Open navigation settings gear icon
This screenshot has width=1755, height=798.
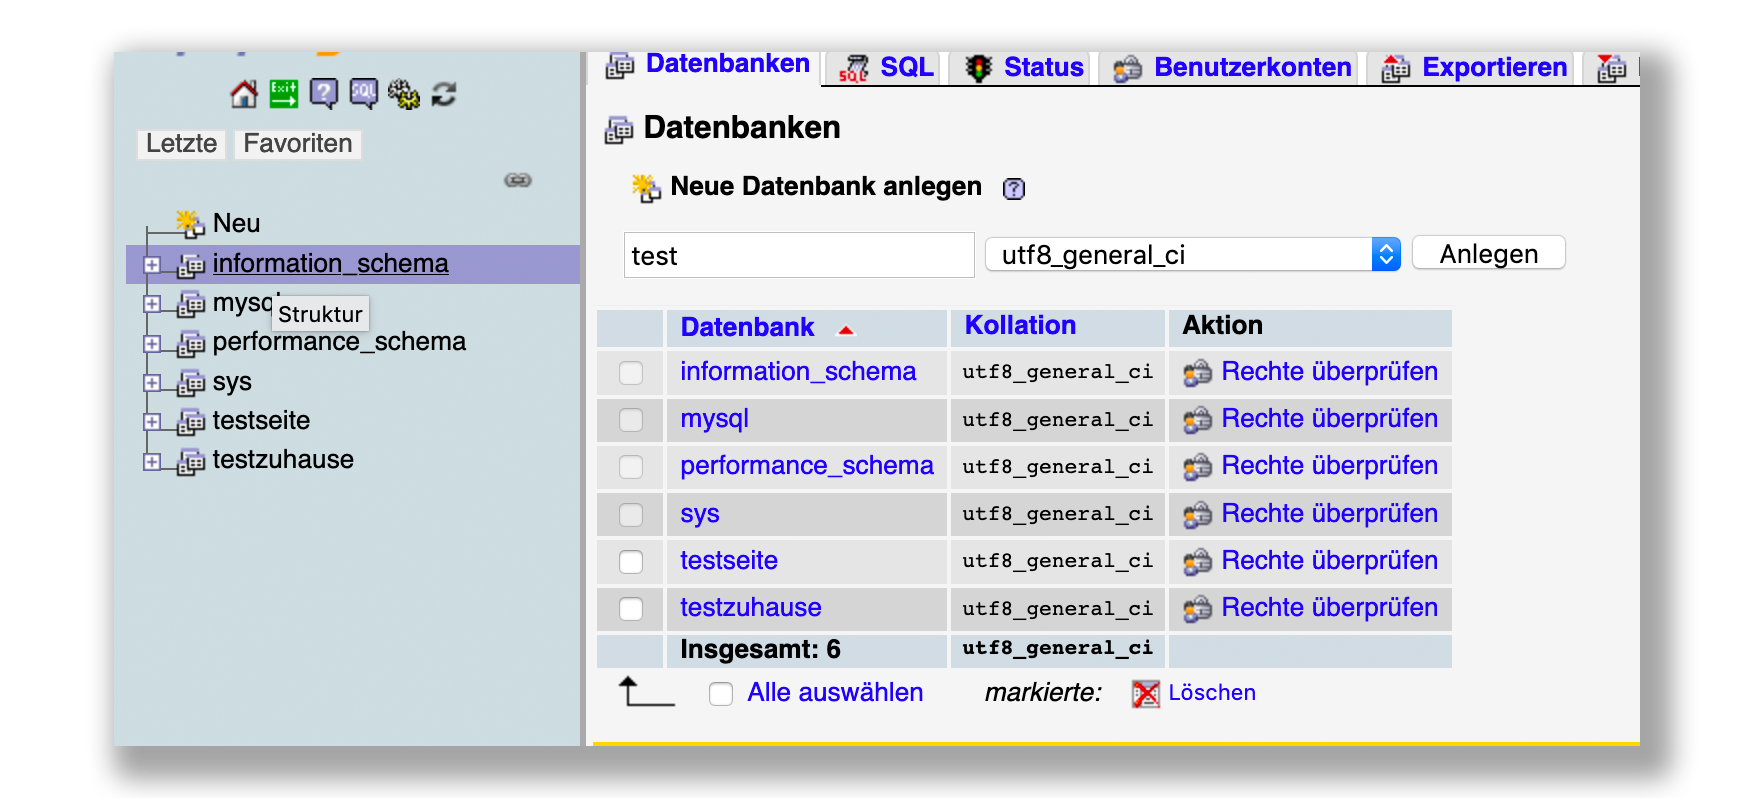(x=404, y=94)
